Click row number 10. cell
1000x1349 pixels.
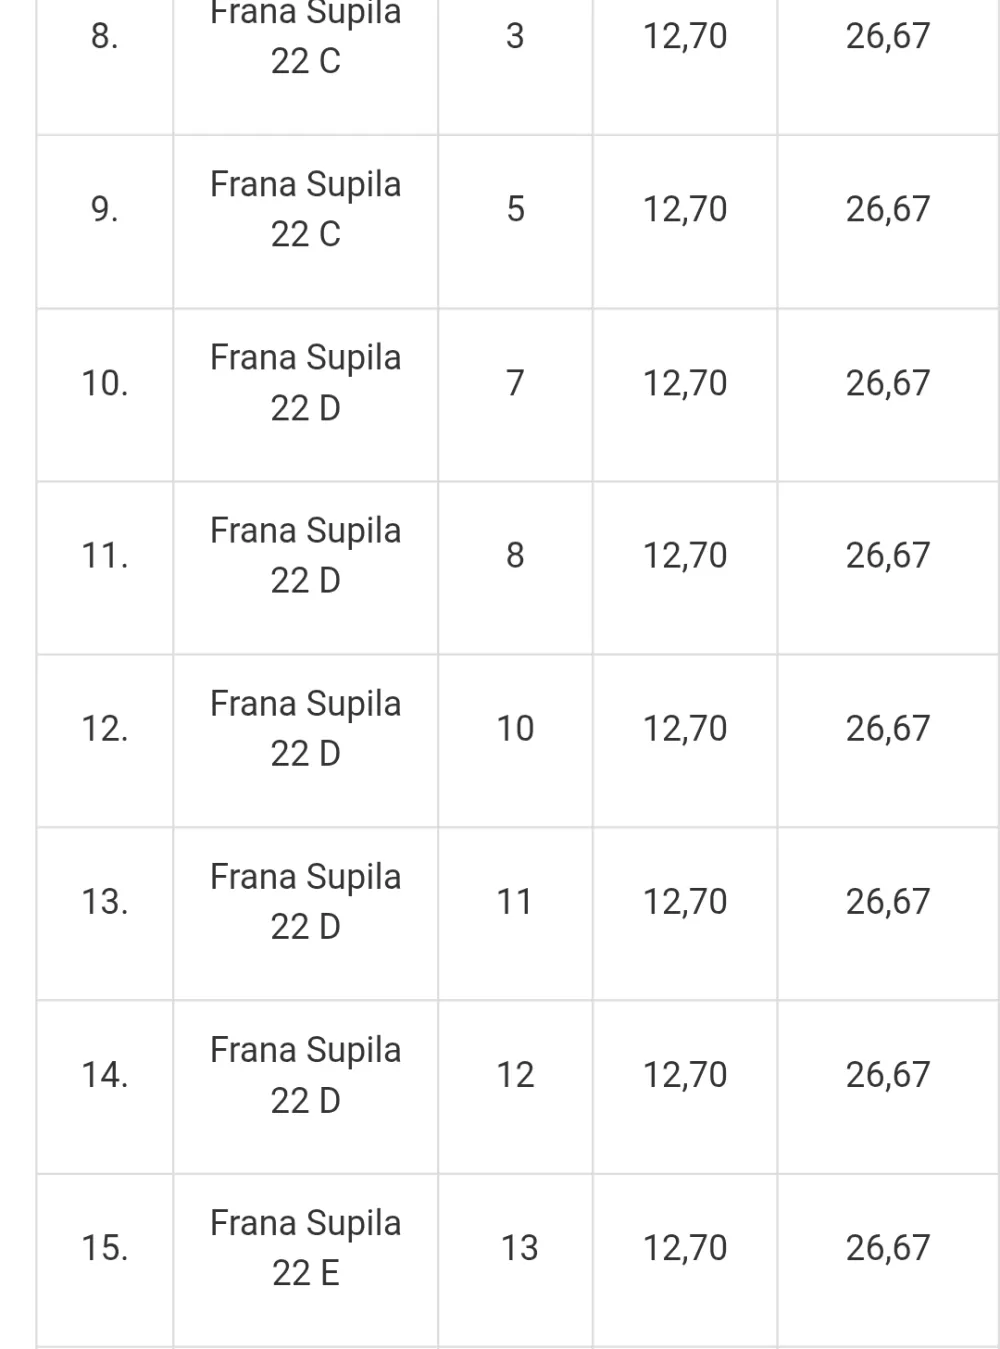[x=104, y=383]
